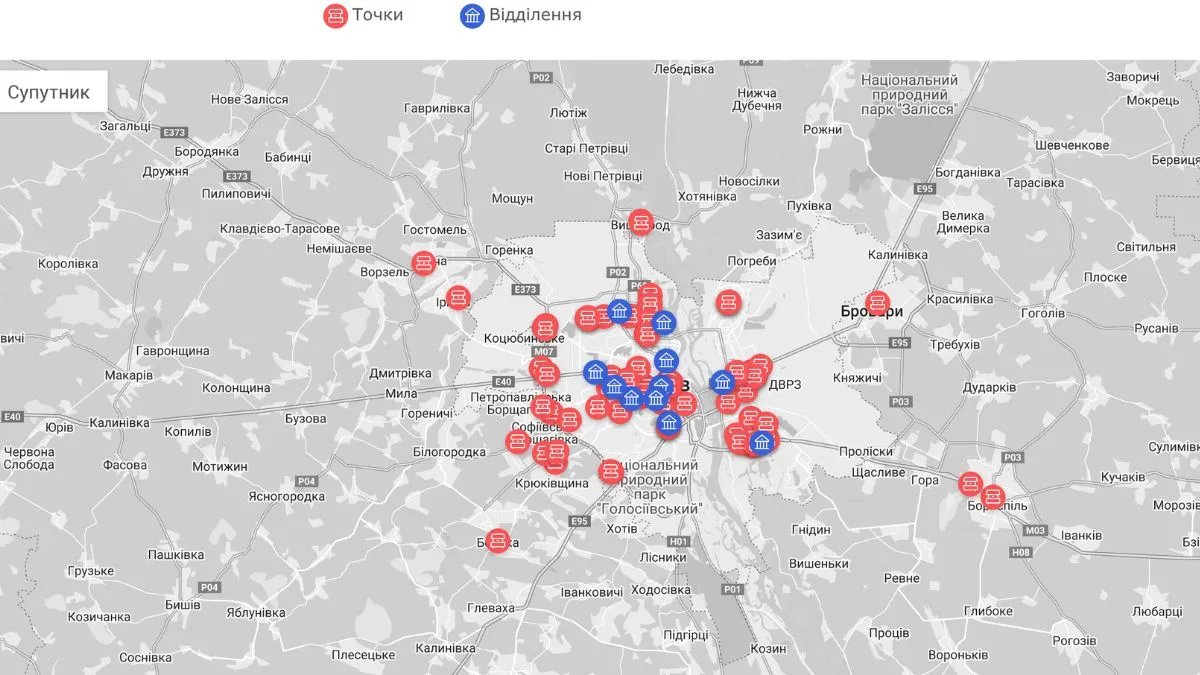The height and width of the screenshot is (675, 1200).
Task: Select the red marker below Погреби
Action: [728, 301]
